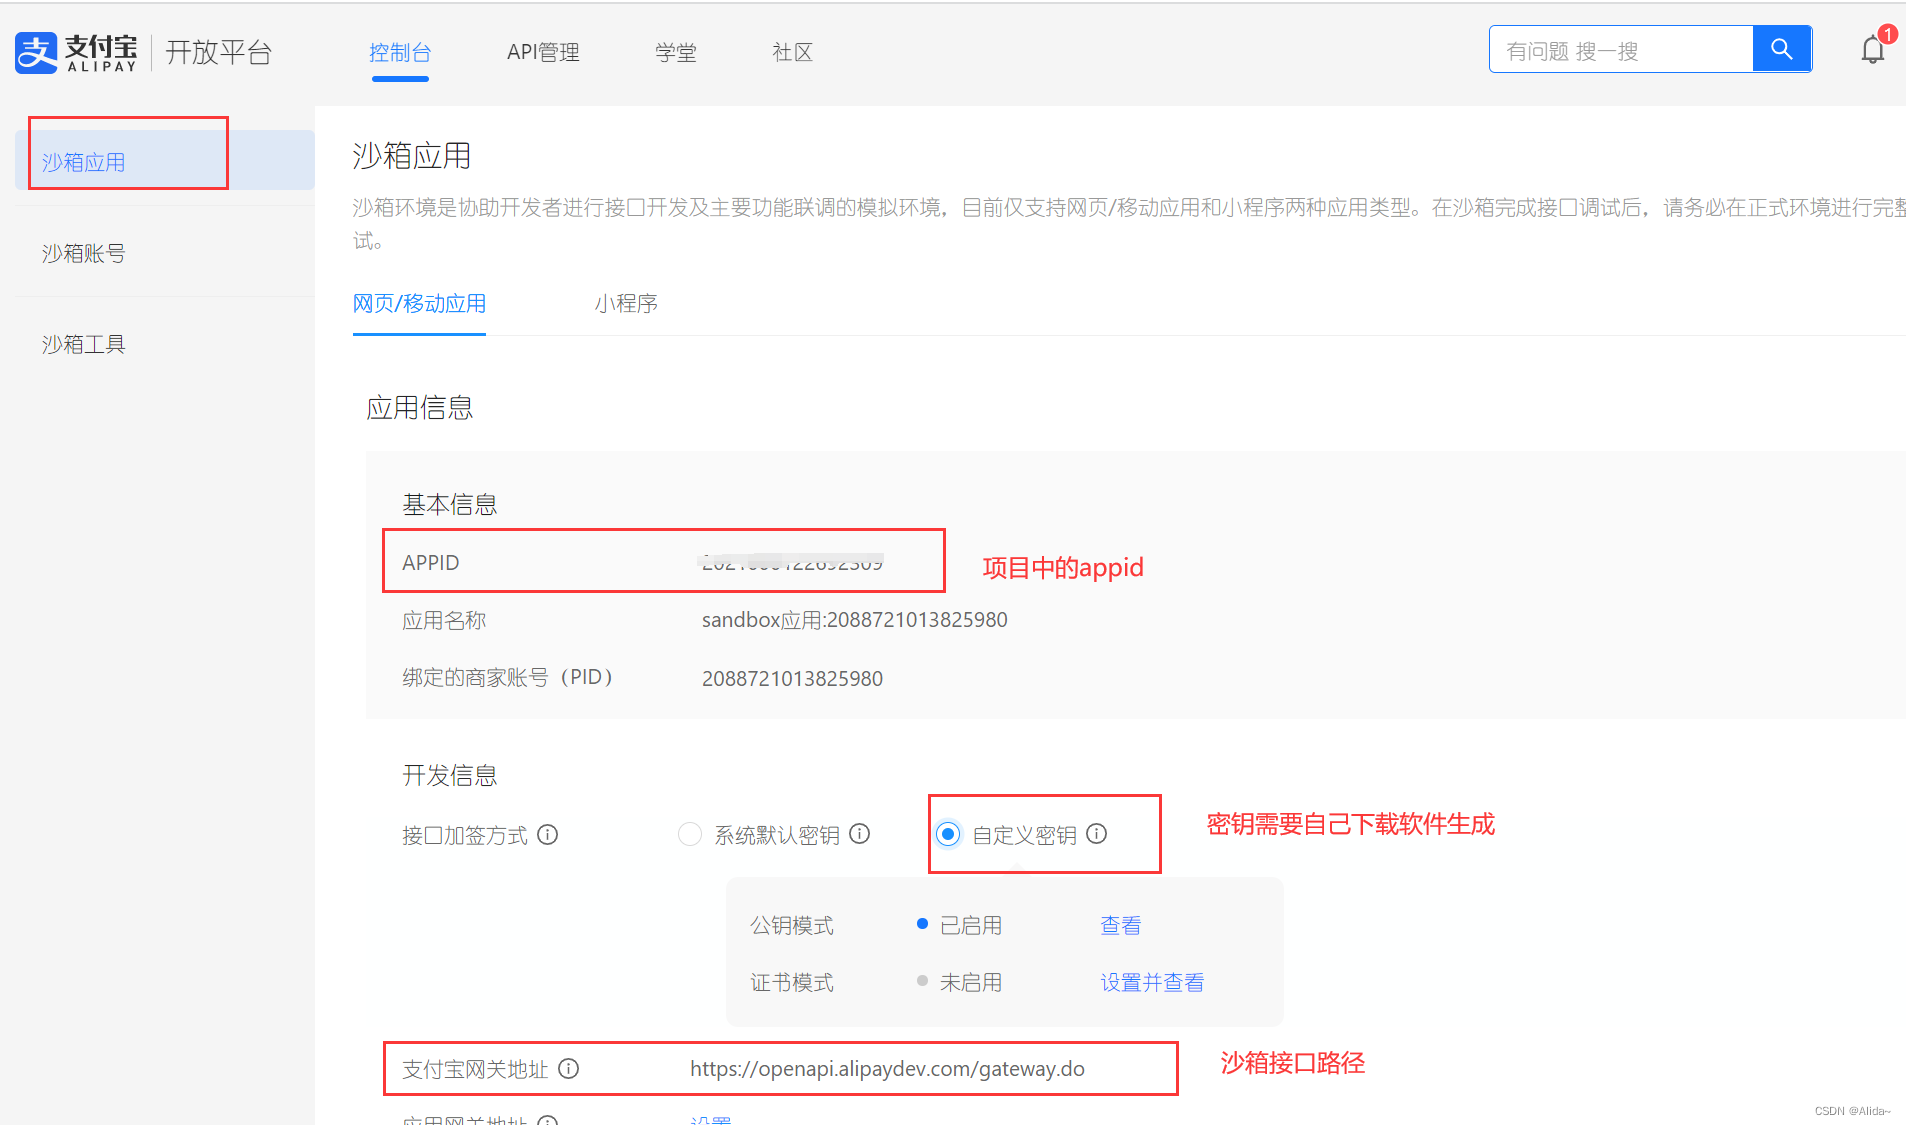
Task: Click info icon beside 系统默认密钥
Action: coord(860,834)
